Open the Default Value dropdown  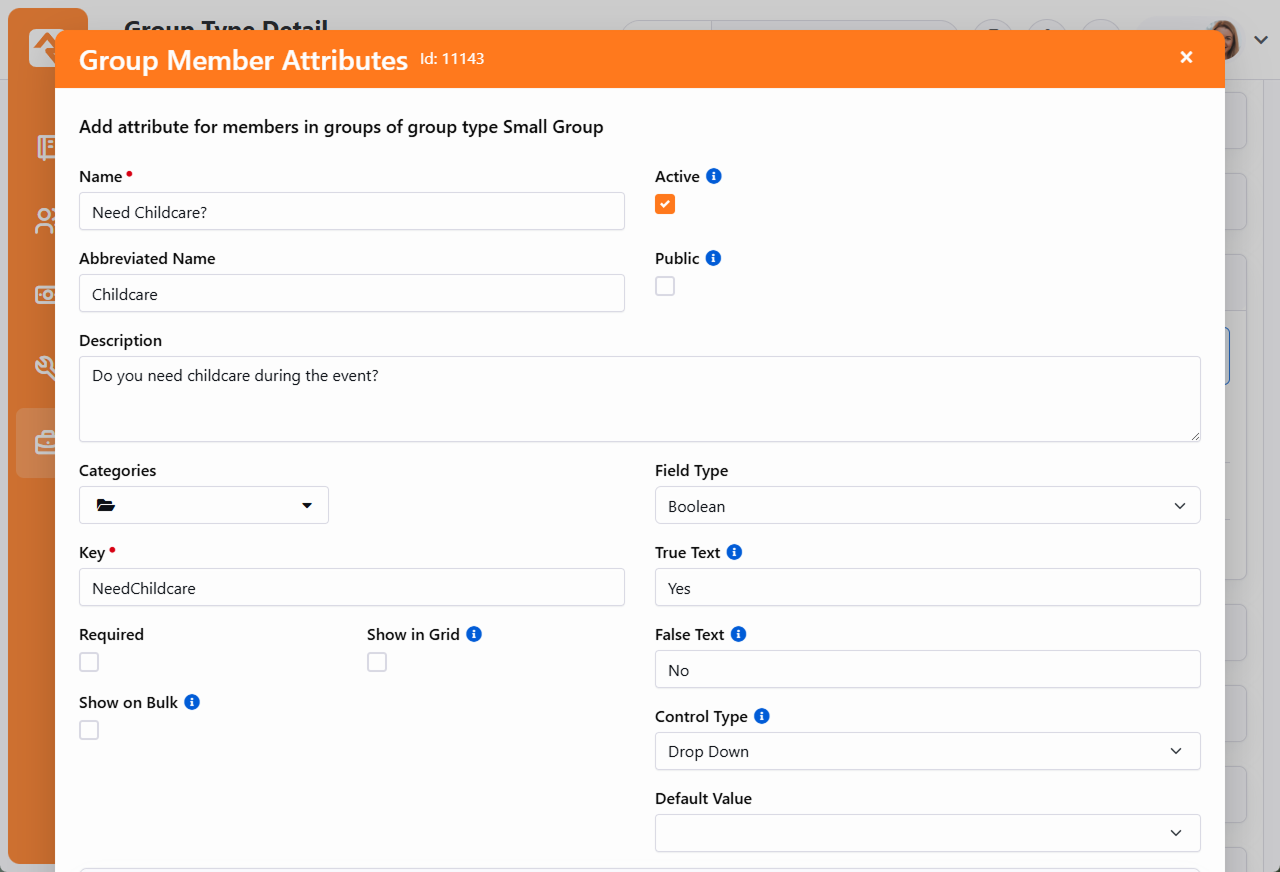[x=927, y=833]
